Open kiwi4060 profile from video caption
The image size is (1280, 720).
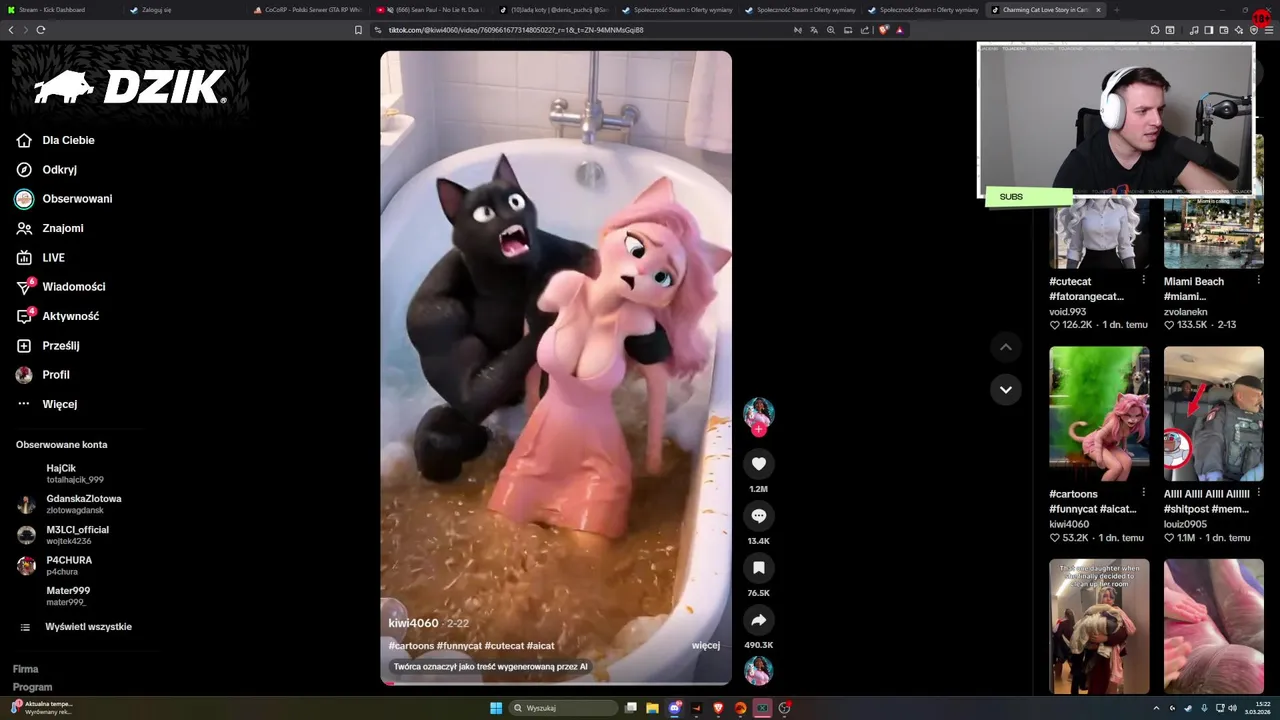coord(413,624)
